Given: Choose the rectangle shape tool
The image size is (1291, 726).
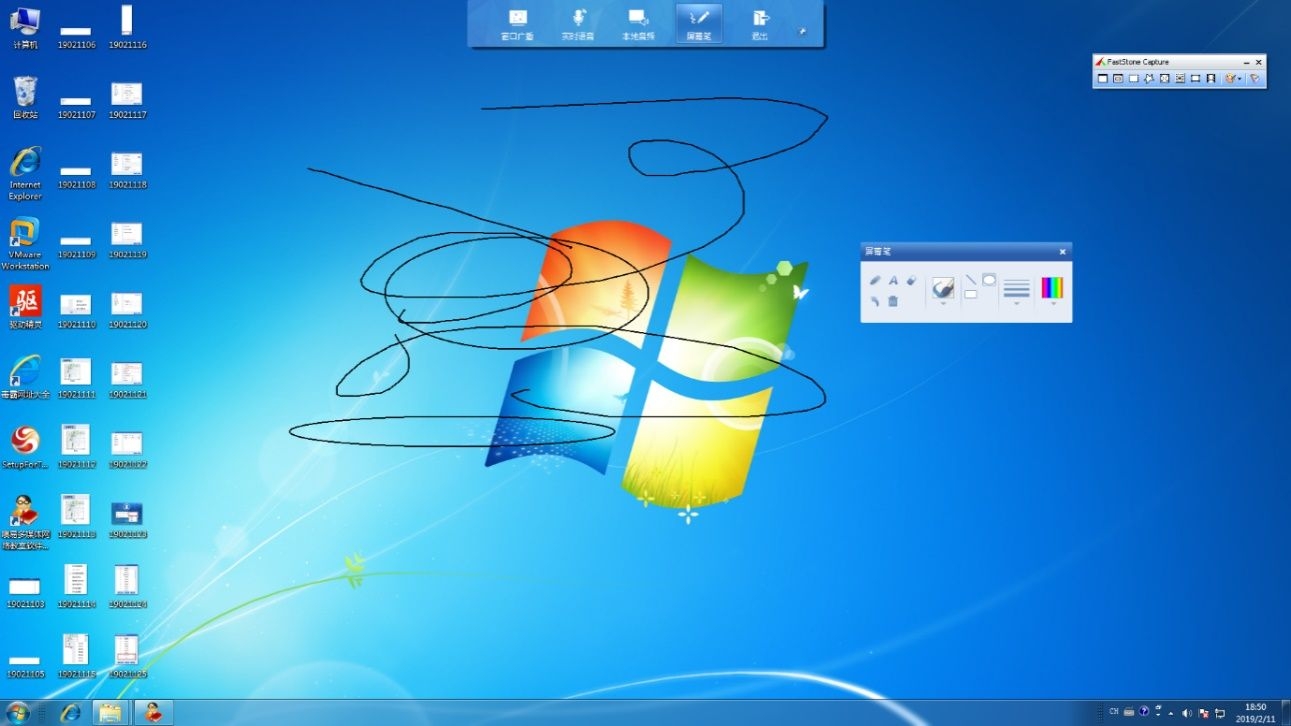Looking at the screenshot, I should (970, 295).
